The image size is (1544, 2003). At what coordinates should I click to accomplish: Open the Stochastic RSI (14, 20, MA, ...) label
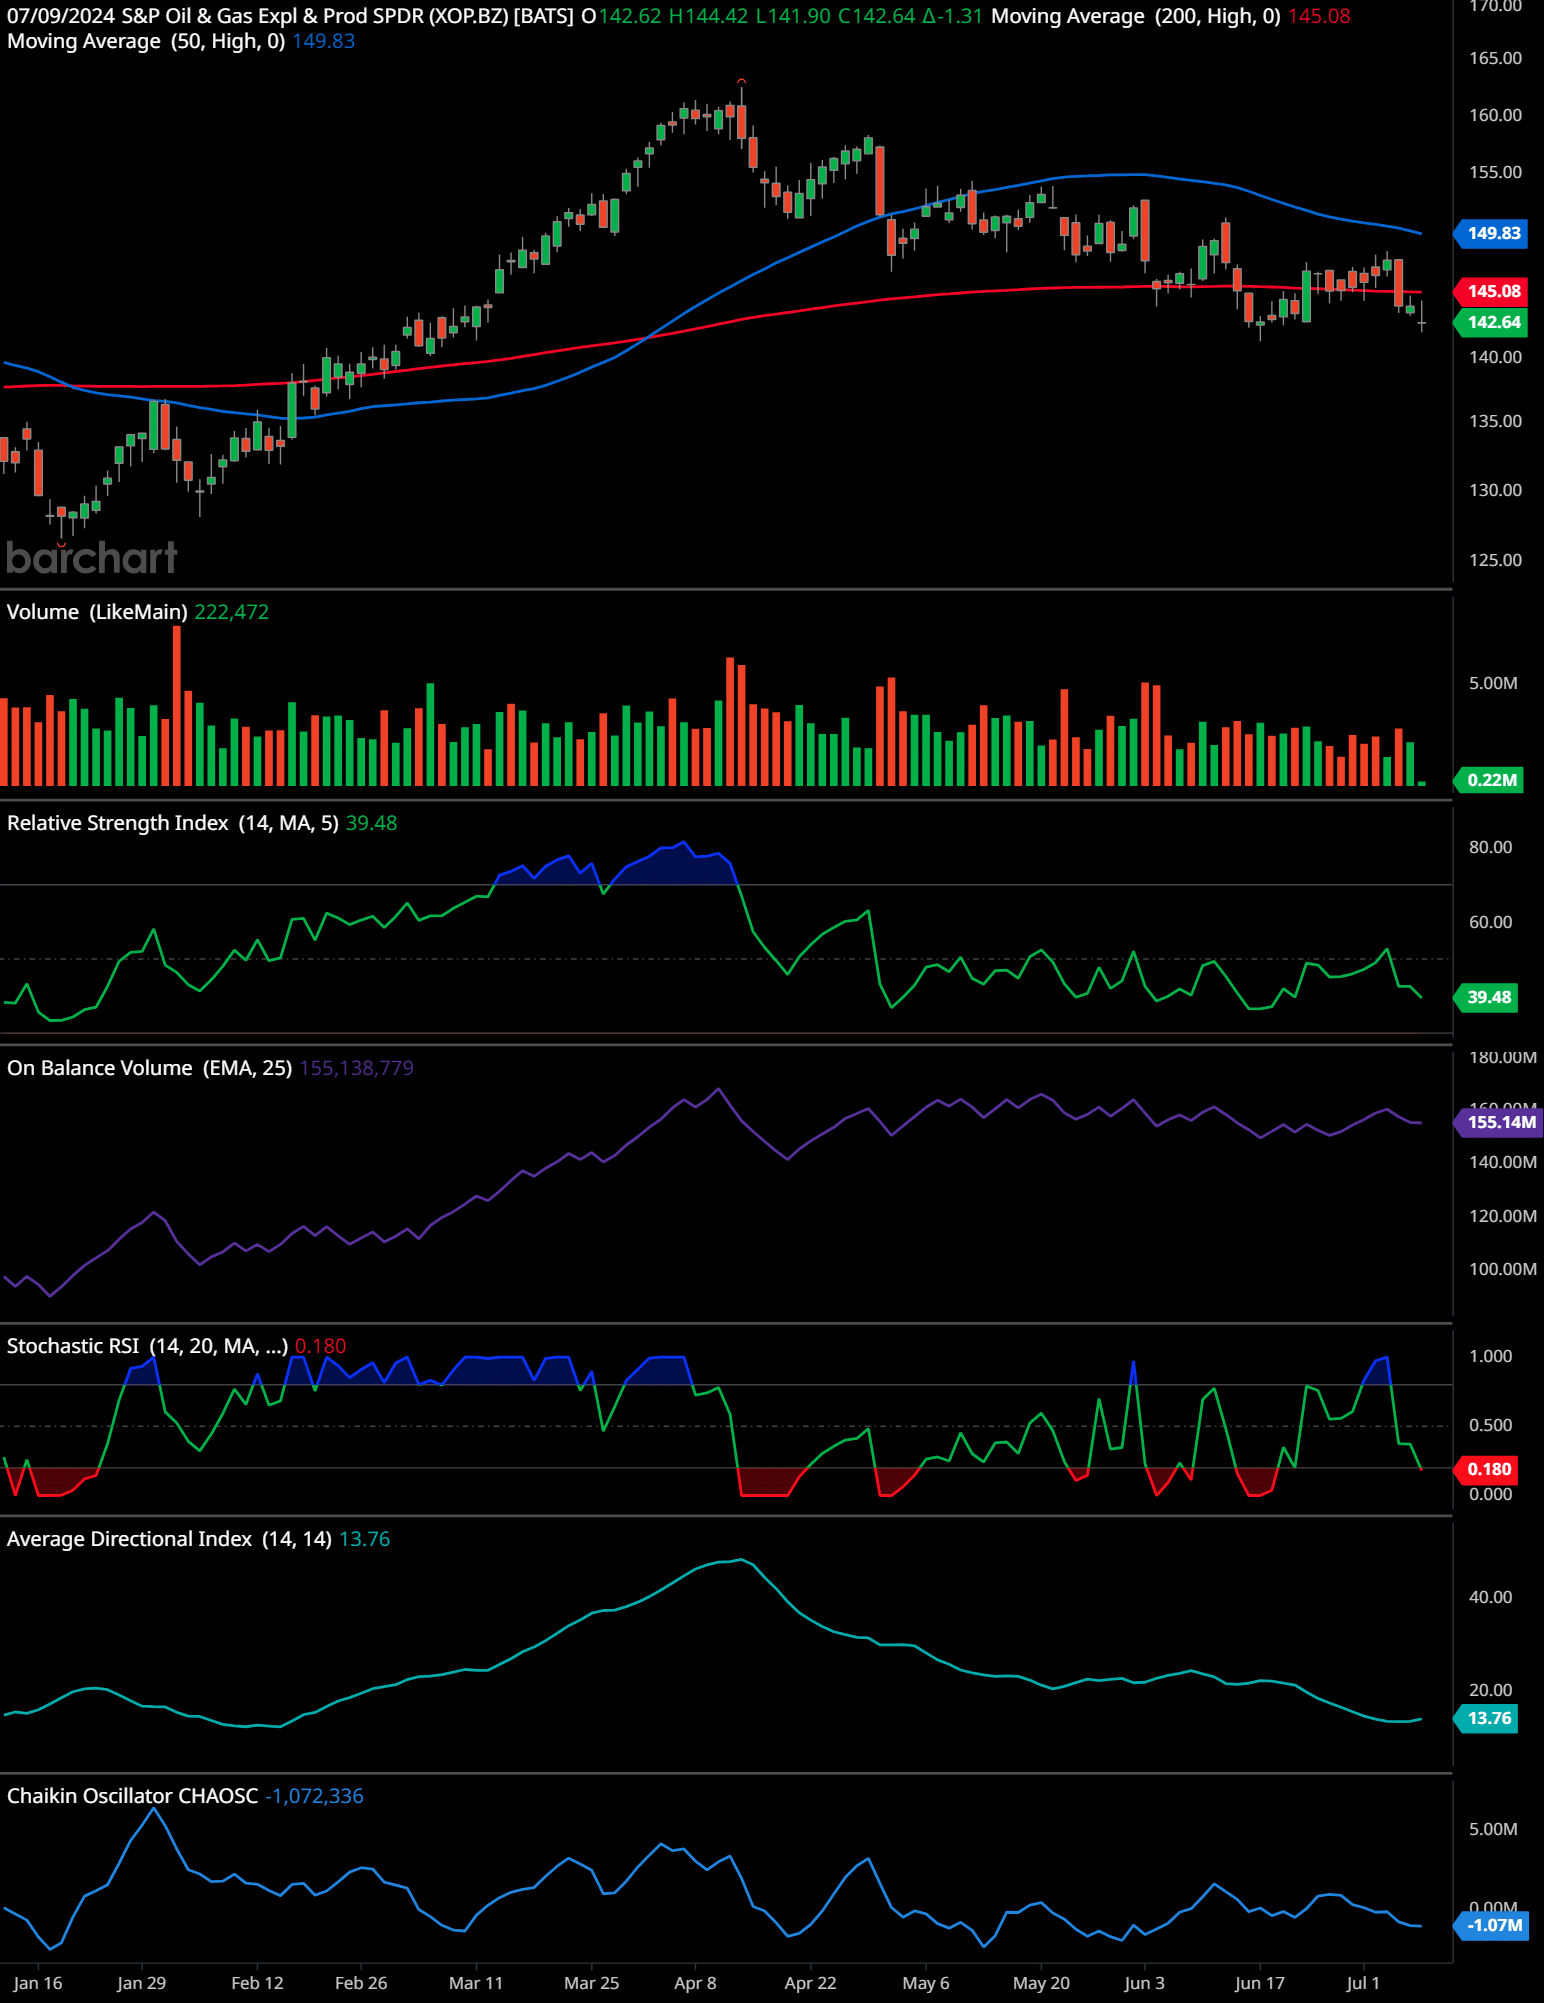pyautogui.click(x=148, y=1346)
